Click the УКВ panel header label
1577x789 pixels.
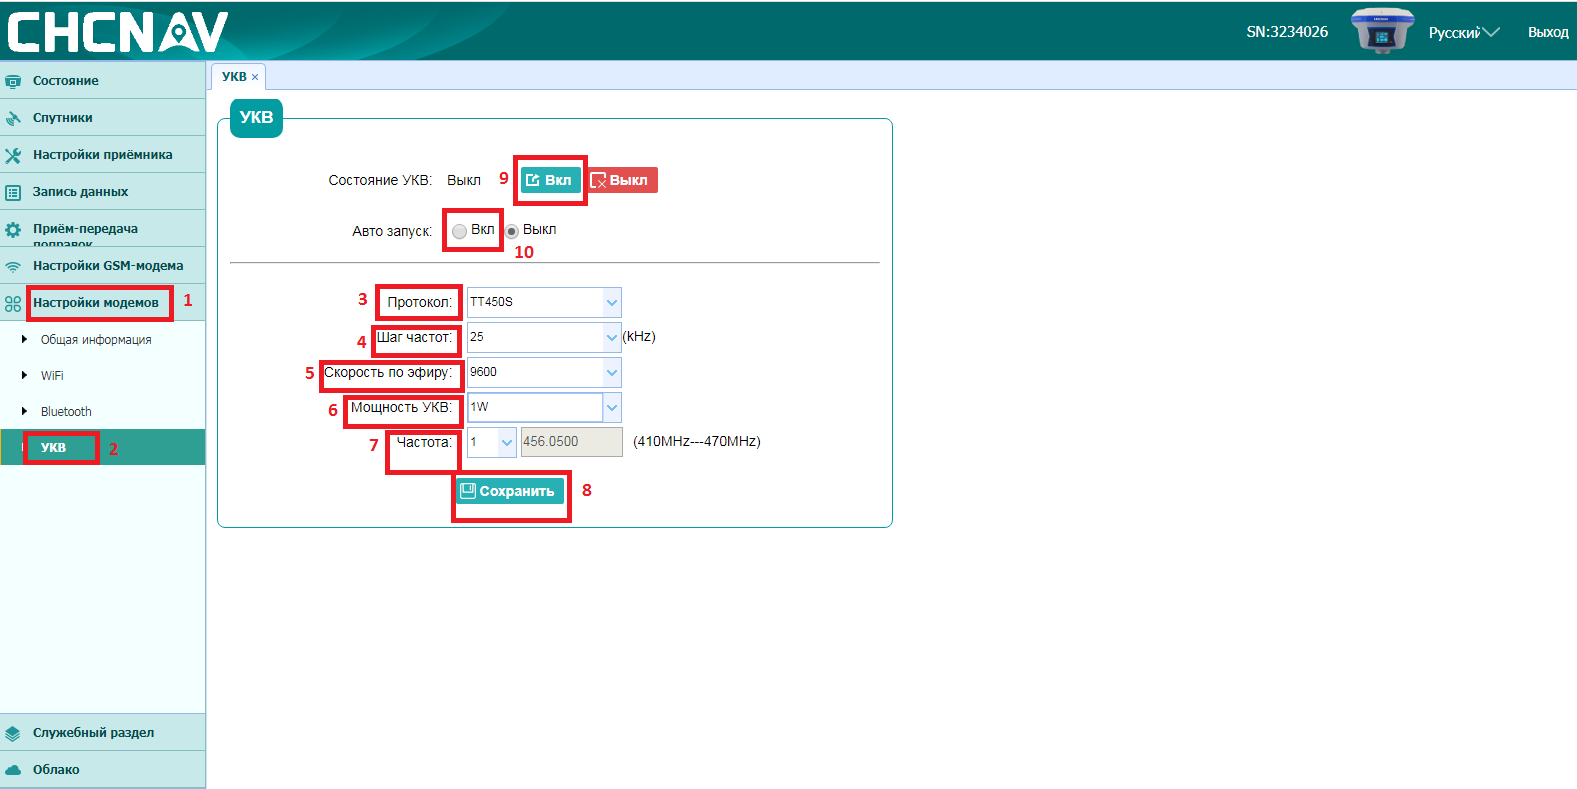click(x=256, y=118)
